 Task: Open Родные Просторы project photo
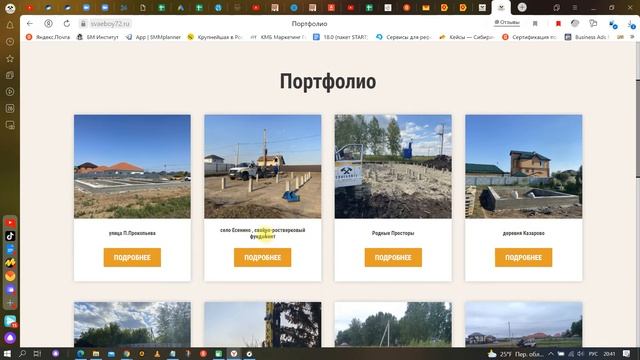click(393, 167)
